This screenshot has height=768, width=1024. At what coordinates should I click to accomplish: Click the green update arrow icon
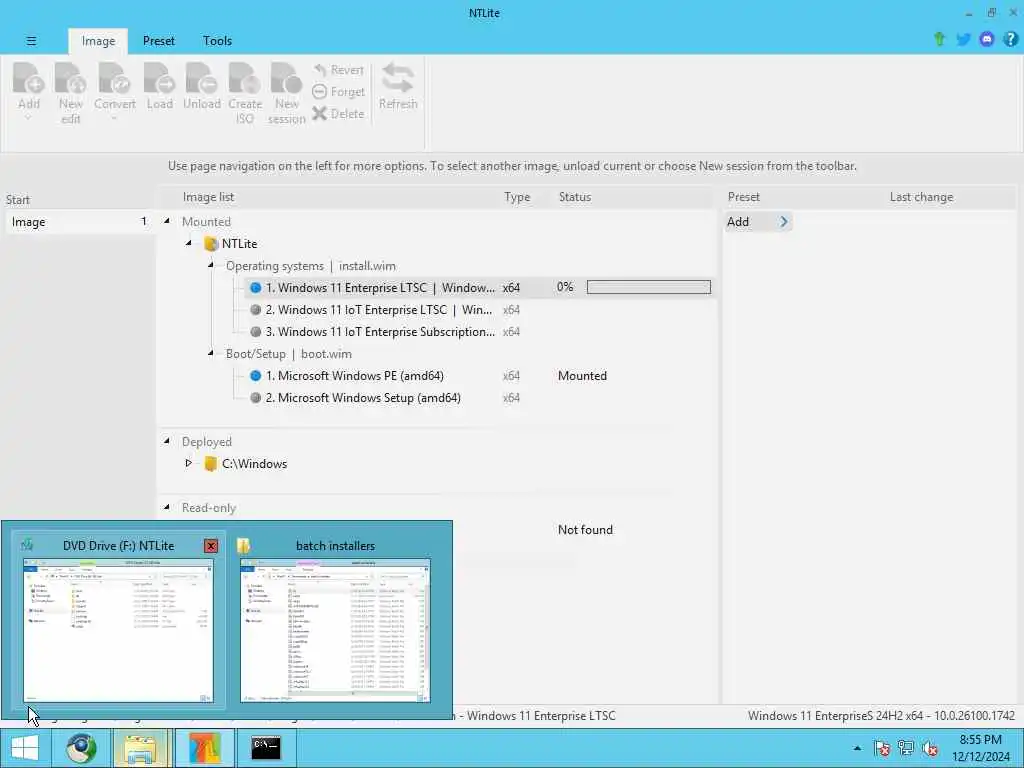tap(939, 39)
